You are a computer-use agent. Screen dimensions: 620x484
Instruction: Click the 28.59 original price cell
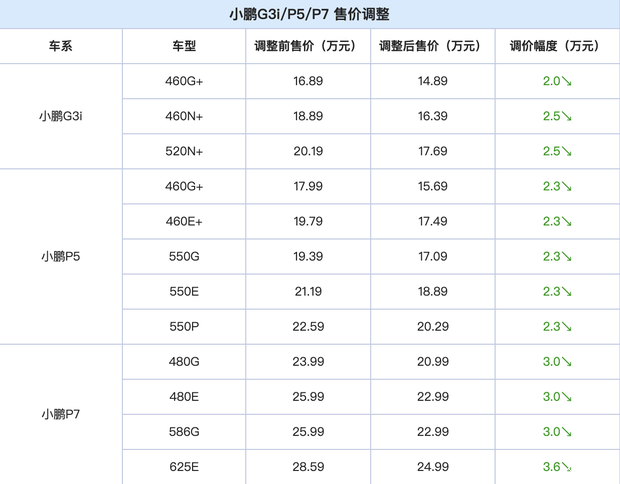pyautogui.click(x=308, y=466)
